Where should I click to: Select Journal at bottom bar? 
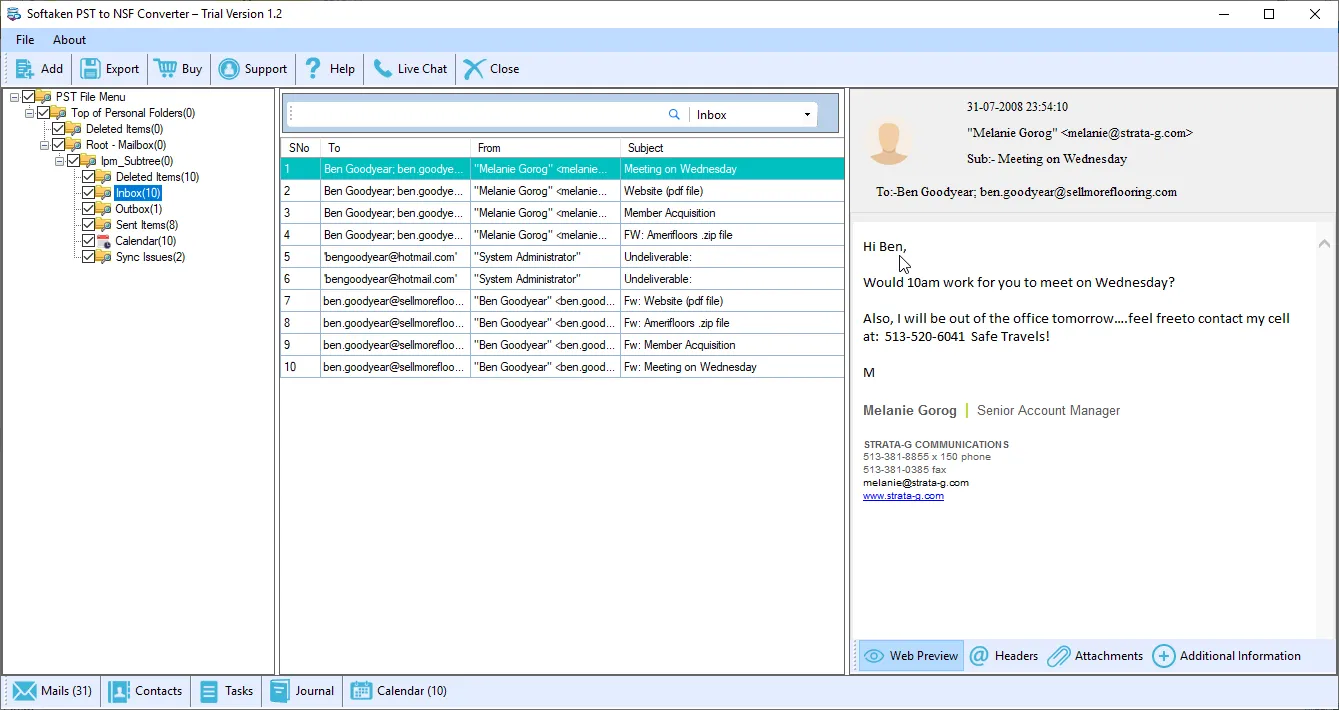(x=302, y=691)
